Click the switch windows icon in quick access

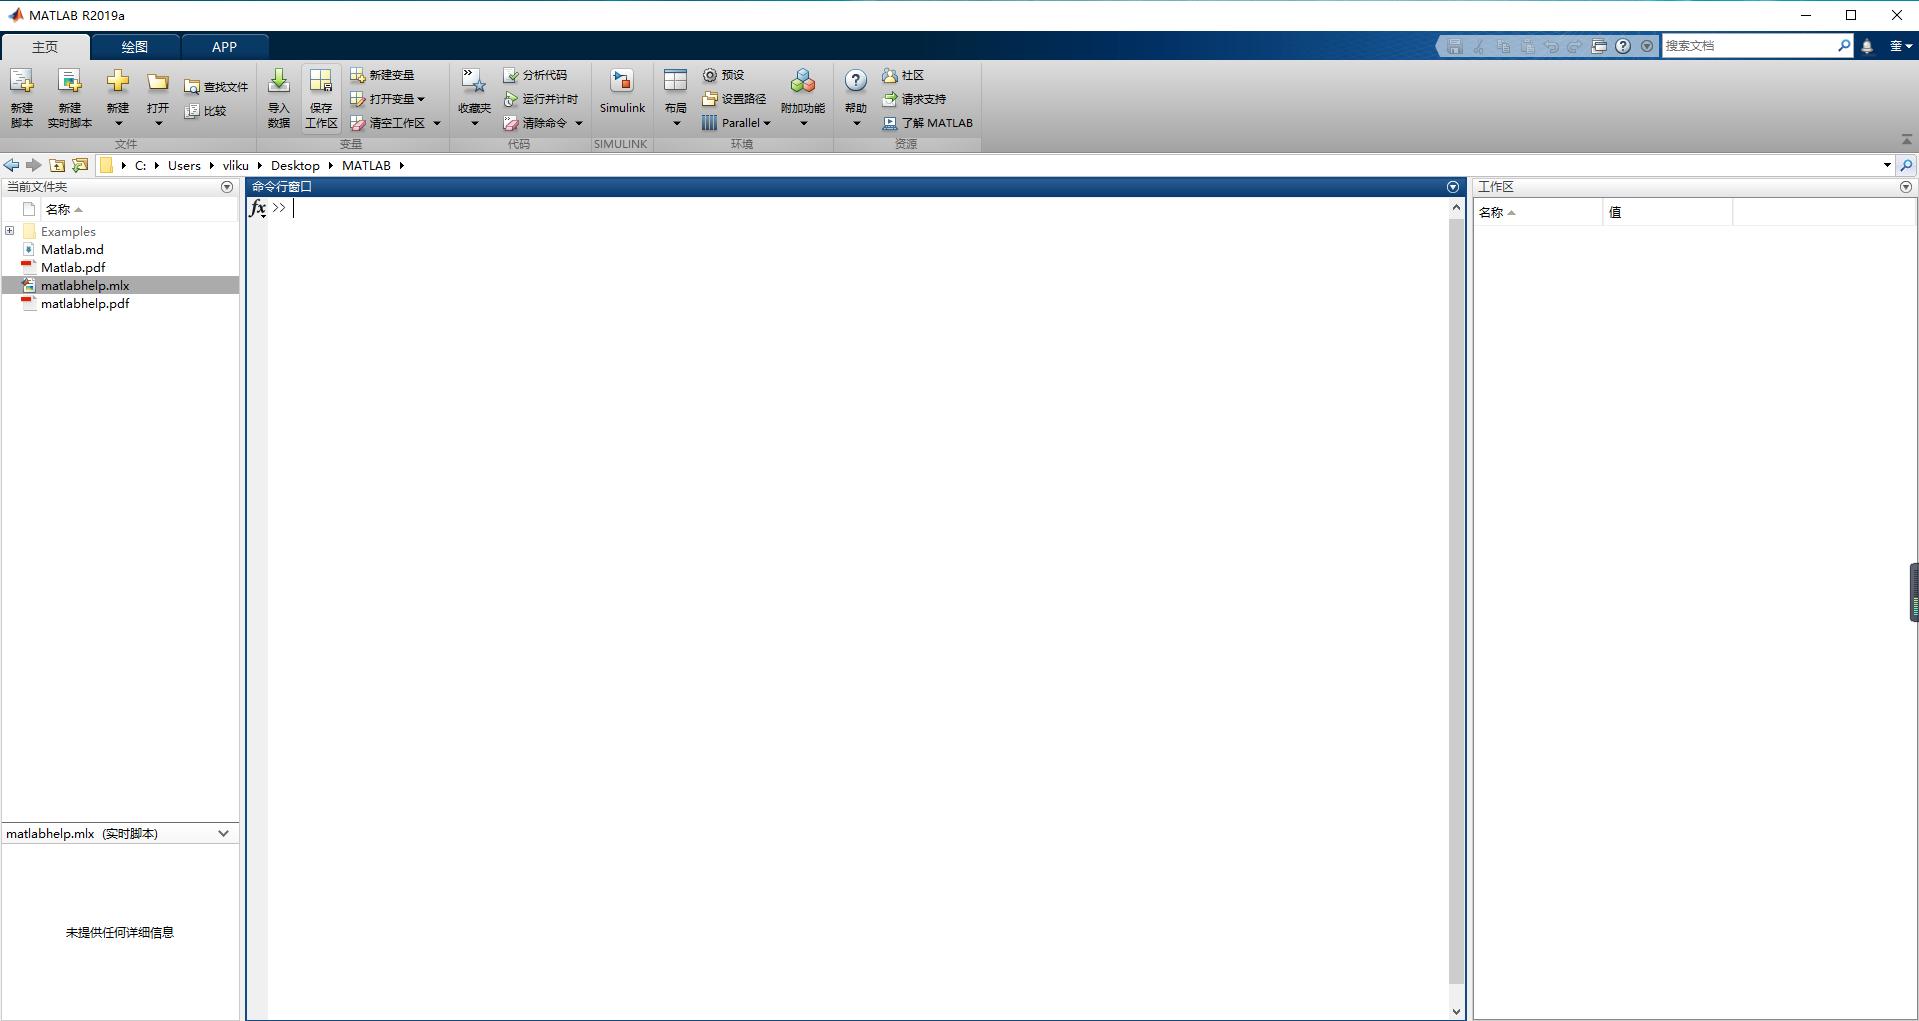coord(1599,46)
